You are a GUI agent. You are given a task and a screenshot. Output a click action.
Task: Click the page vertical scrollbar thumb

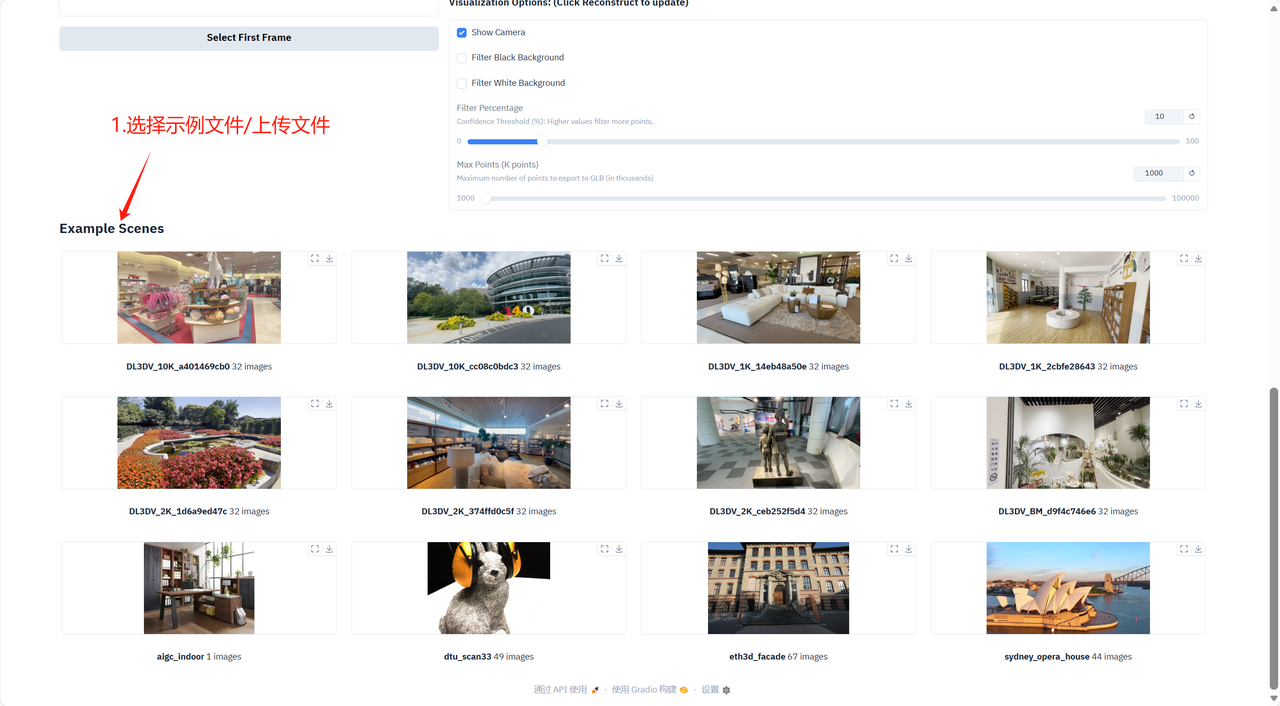[1273, 537]
